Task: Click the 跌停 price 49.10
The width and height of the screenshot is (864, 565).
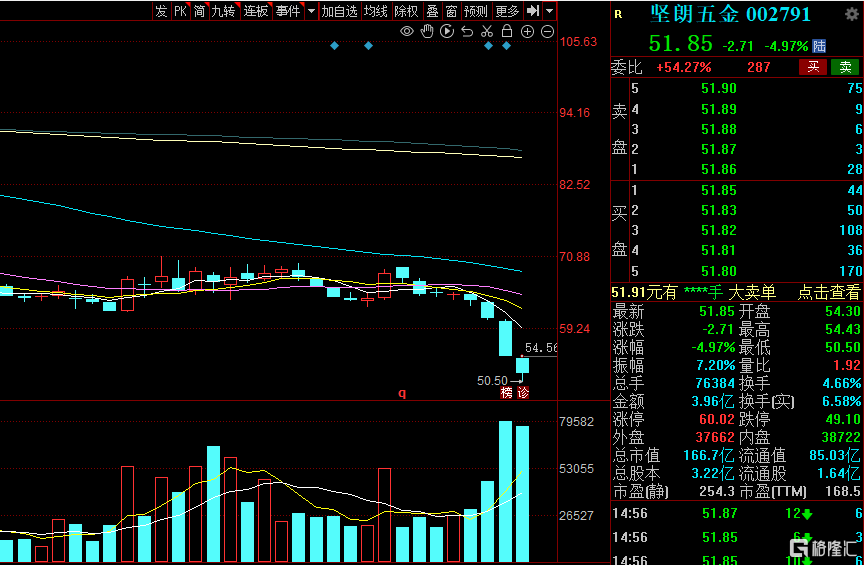Action: (843, 419)
